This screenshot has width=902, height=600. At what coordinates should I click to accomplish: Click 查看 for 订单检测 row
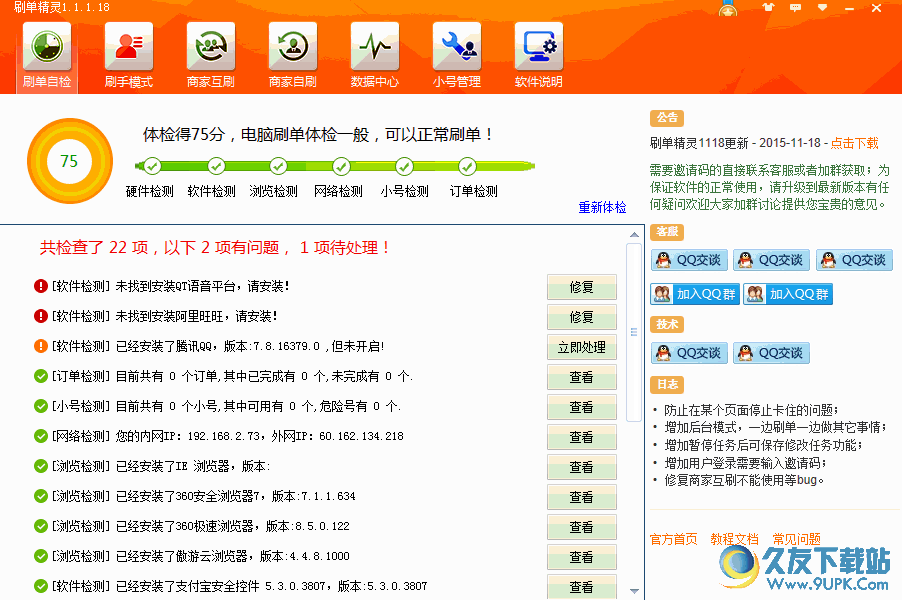coord(582,377)
